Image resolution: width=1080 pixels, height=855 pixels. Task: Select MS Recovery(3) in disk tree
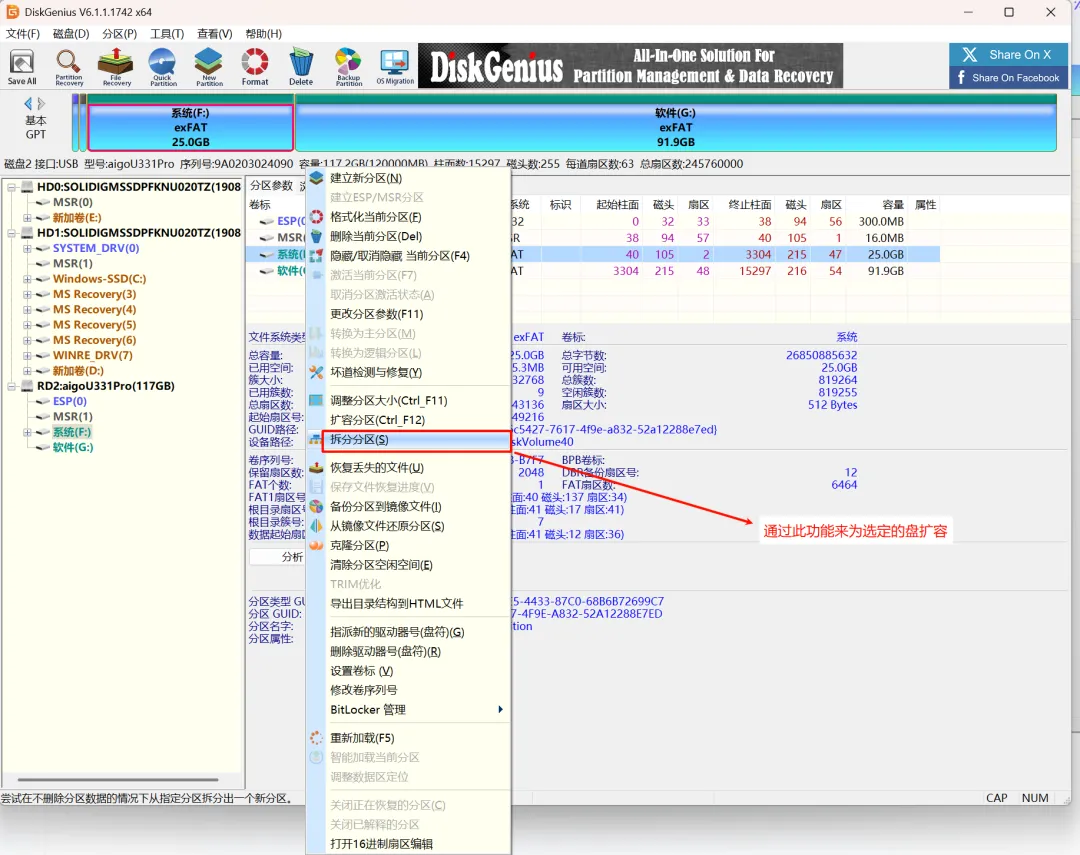tap(94, 294)
